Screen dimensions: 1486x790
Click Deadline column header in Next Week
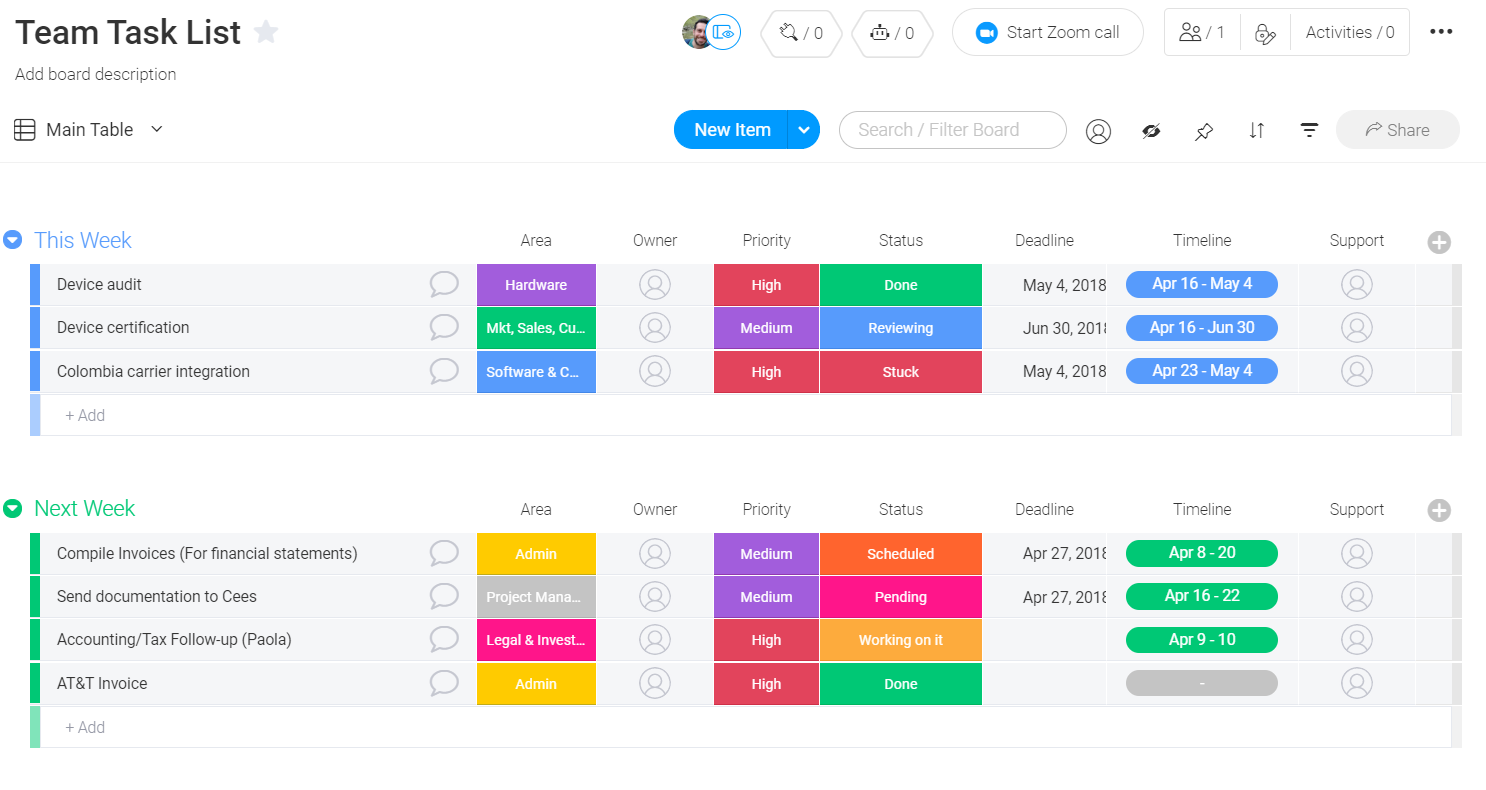tap(1044, 510)
